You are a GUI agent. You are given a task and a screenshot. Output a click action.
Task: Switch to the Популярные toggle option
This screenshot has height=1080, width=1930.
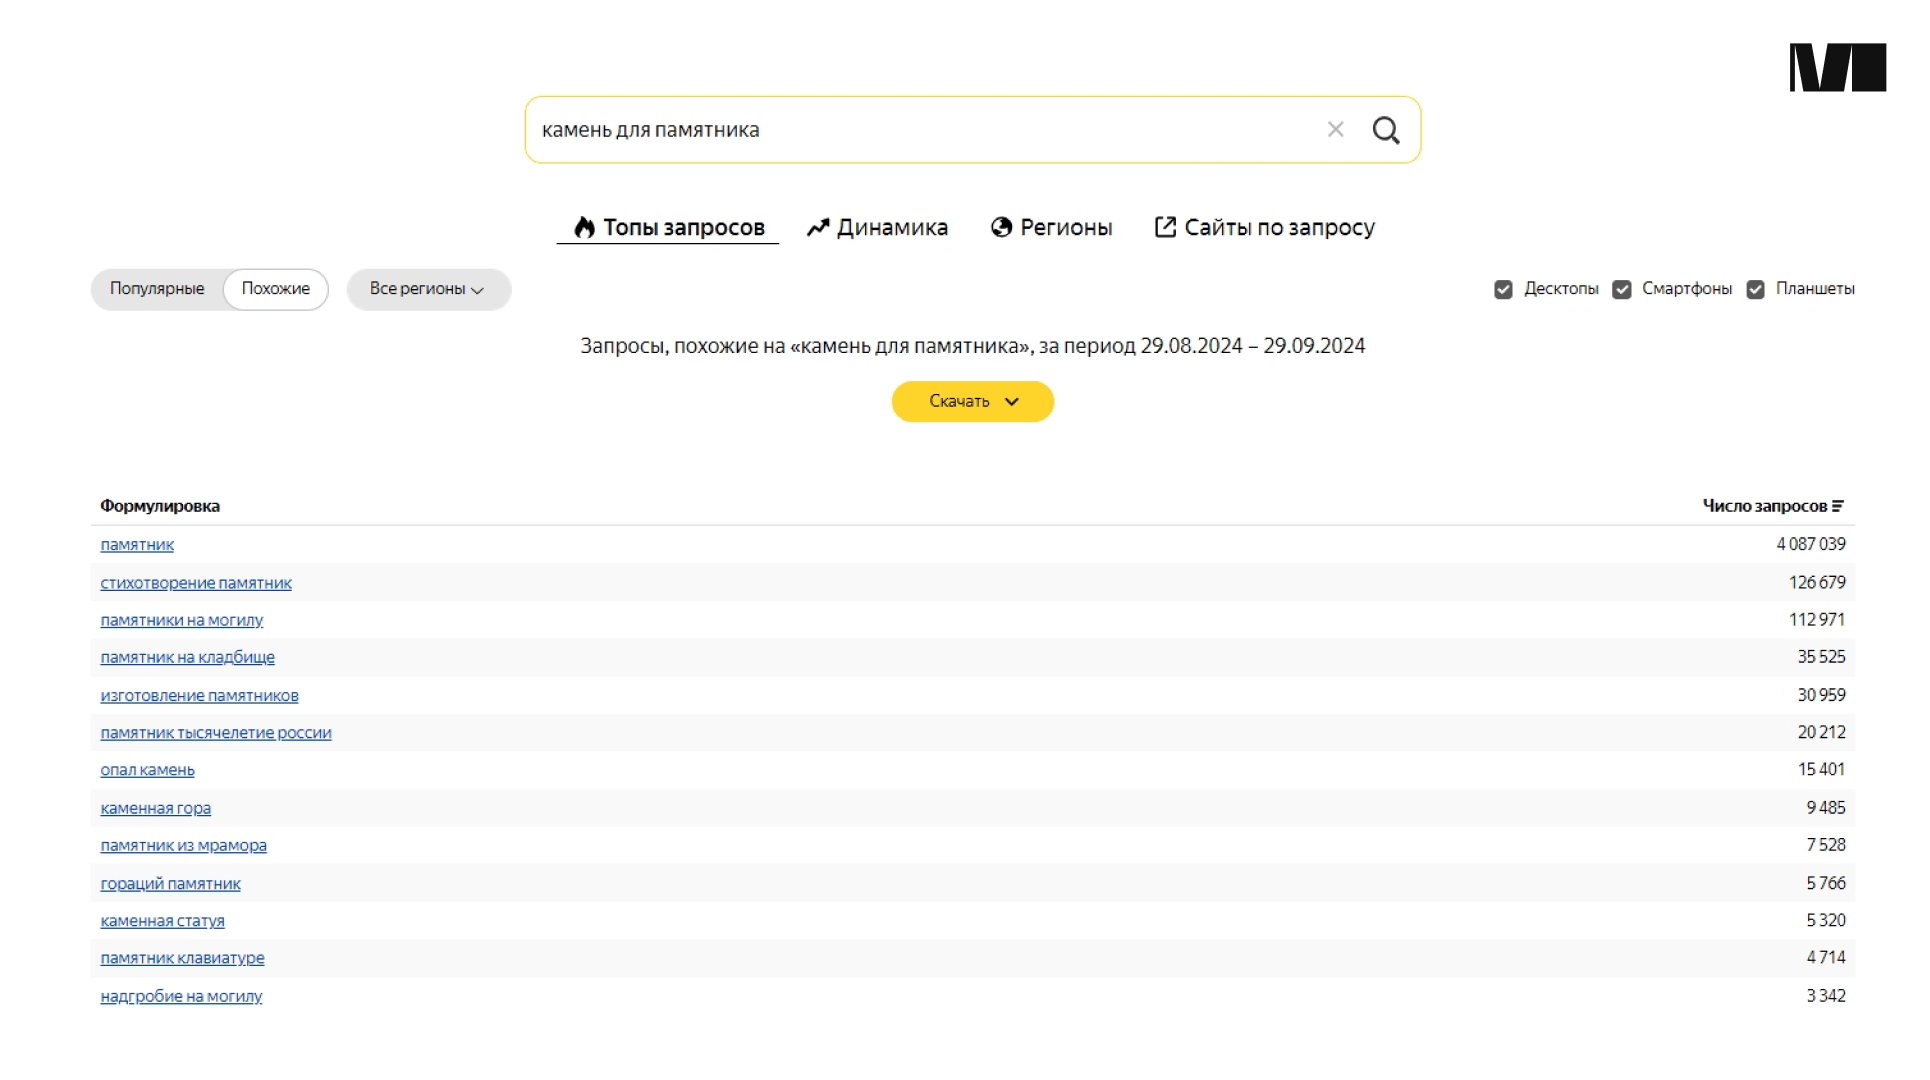point(157,289)
